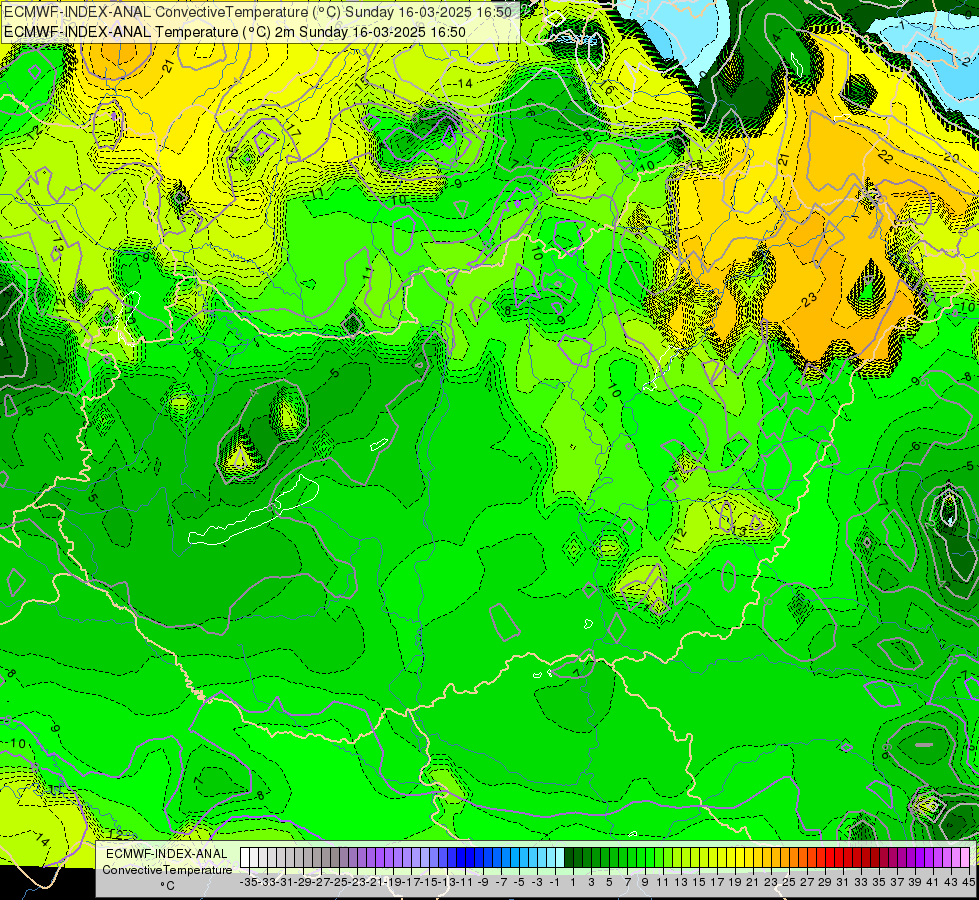Screen dimensions: 979x900
Task: Click the 'Temperature (°C) 2m' title line
Action: tap(235, 32)
